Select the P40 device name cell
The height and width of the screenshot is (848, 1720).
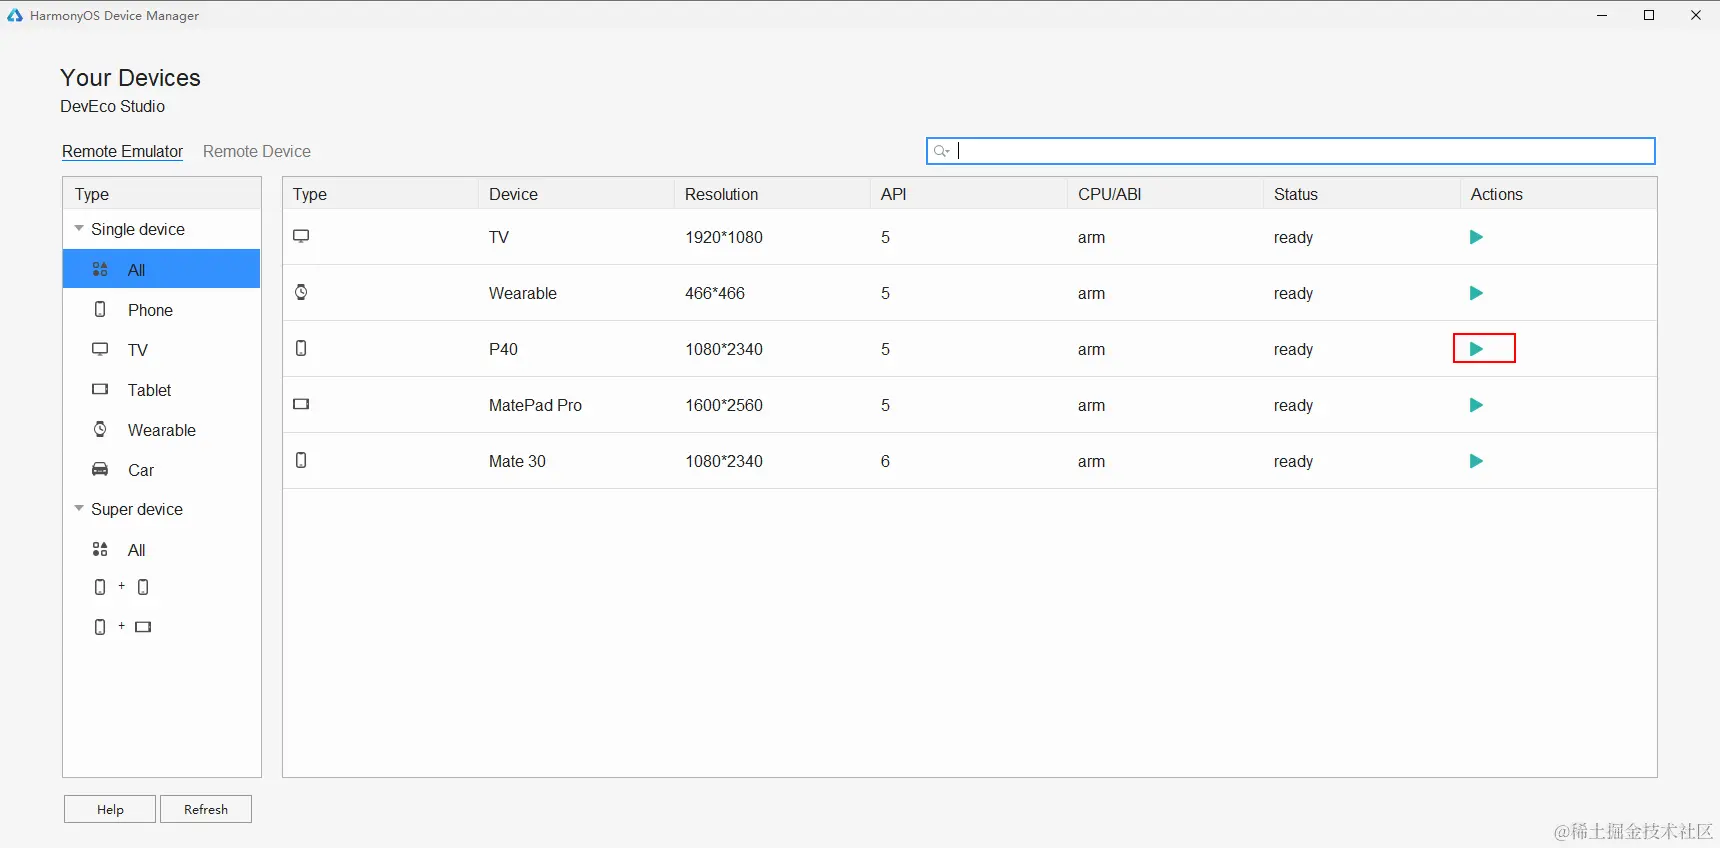click(503, 349)
